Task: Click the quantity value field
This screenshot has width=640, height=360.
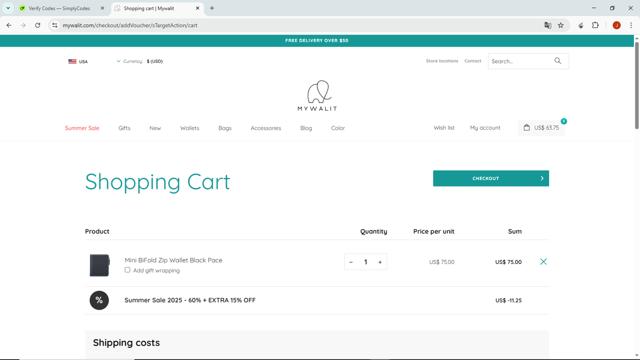Action: click(366, 262)
